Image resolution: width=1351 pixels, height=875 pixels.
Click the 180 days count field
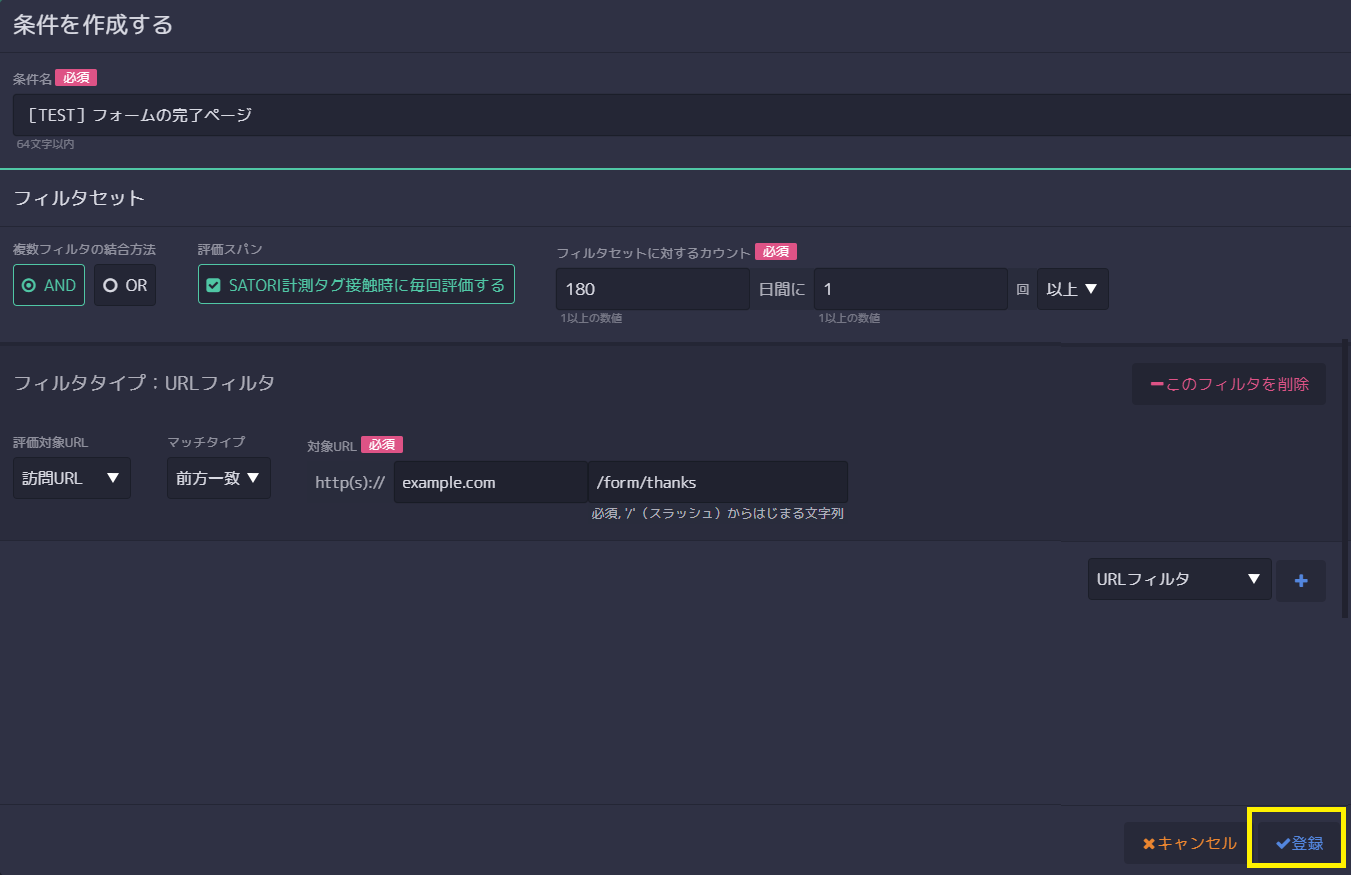[652, 289]
